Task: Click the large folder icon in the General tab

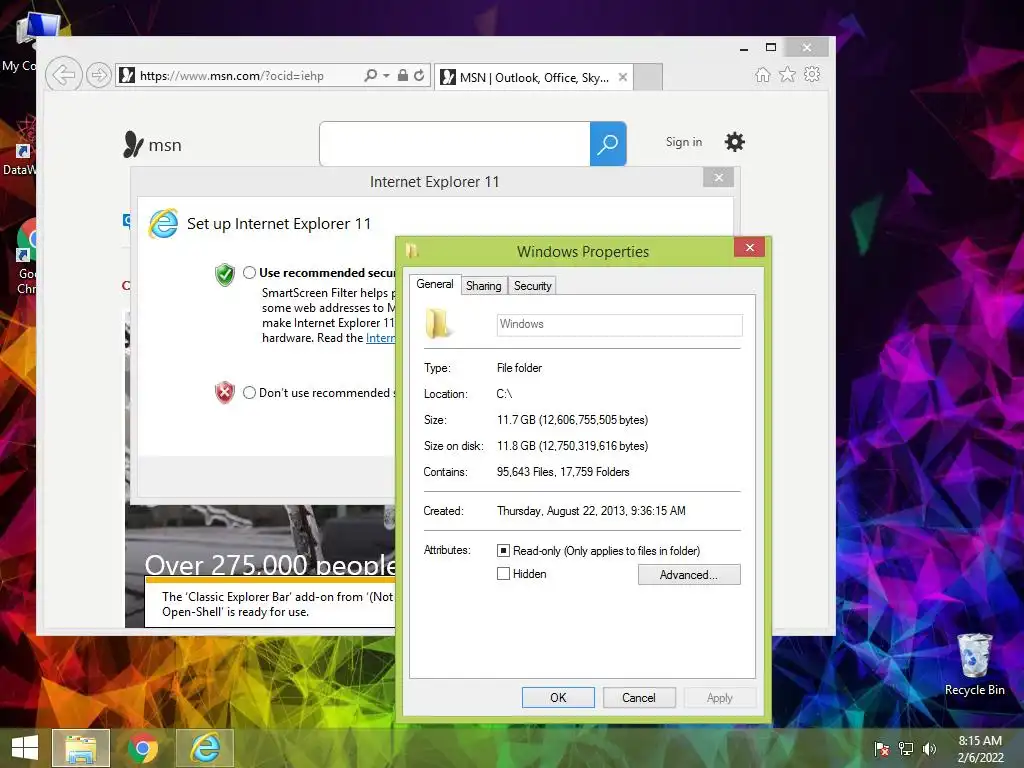Action: click(438, 324)
